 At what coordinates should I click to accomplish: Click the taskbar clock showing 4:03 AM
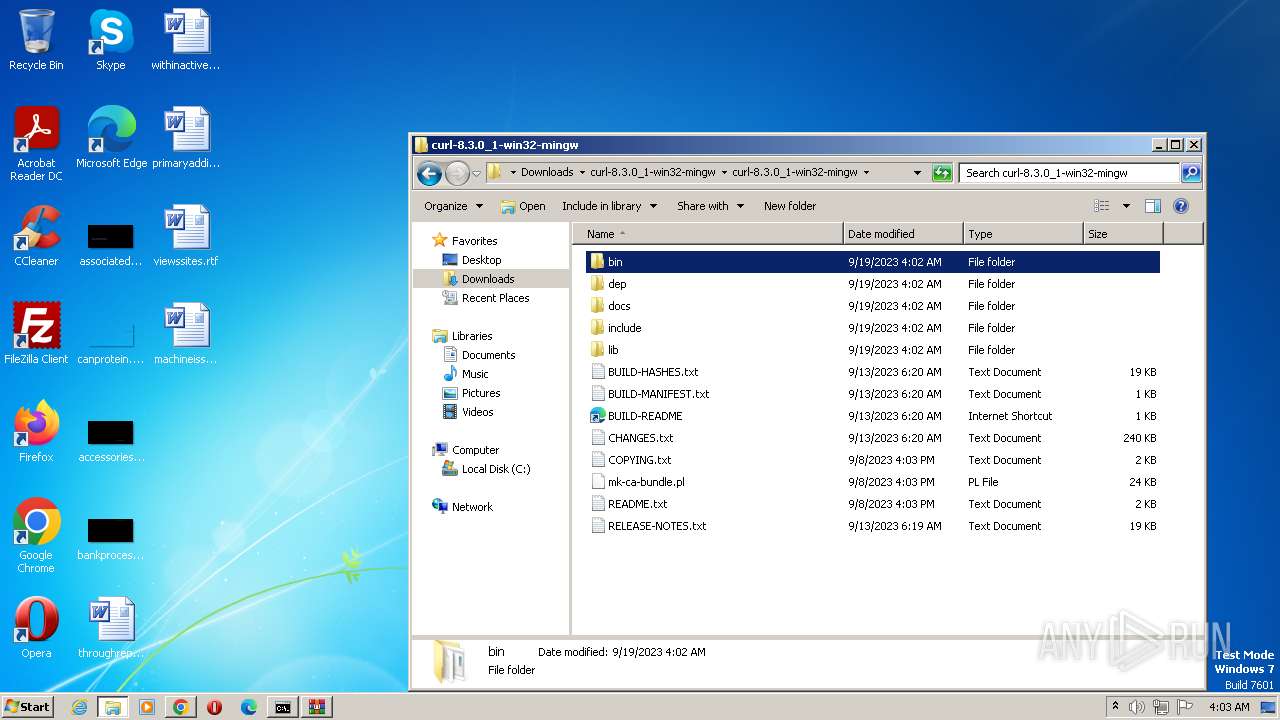(1229, 707)
